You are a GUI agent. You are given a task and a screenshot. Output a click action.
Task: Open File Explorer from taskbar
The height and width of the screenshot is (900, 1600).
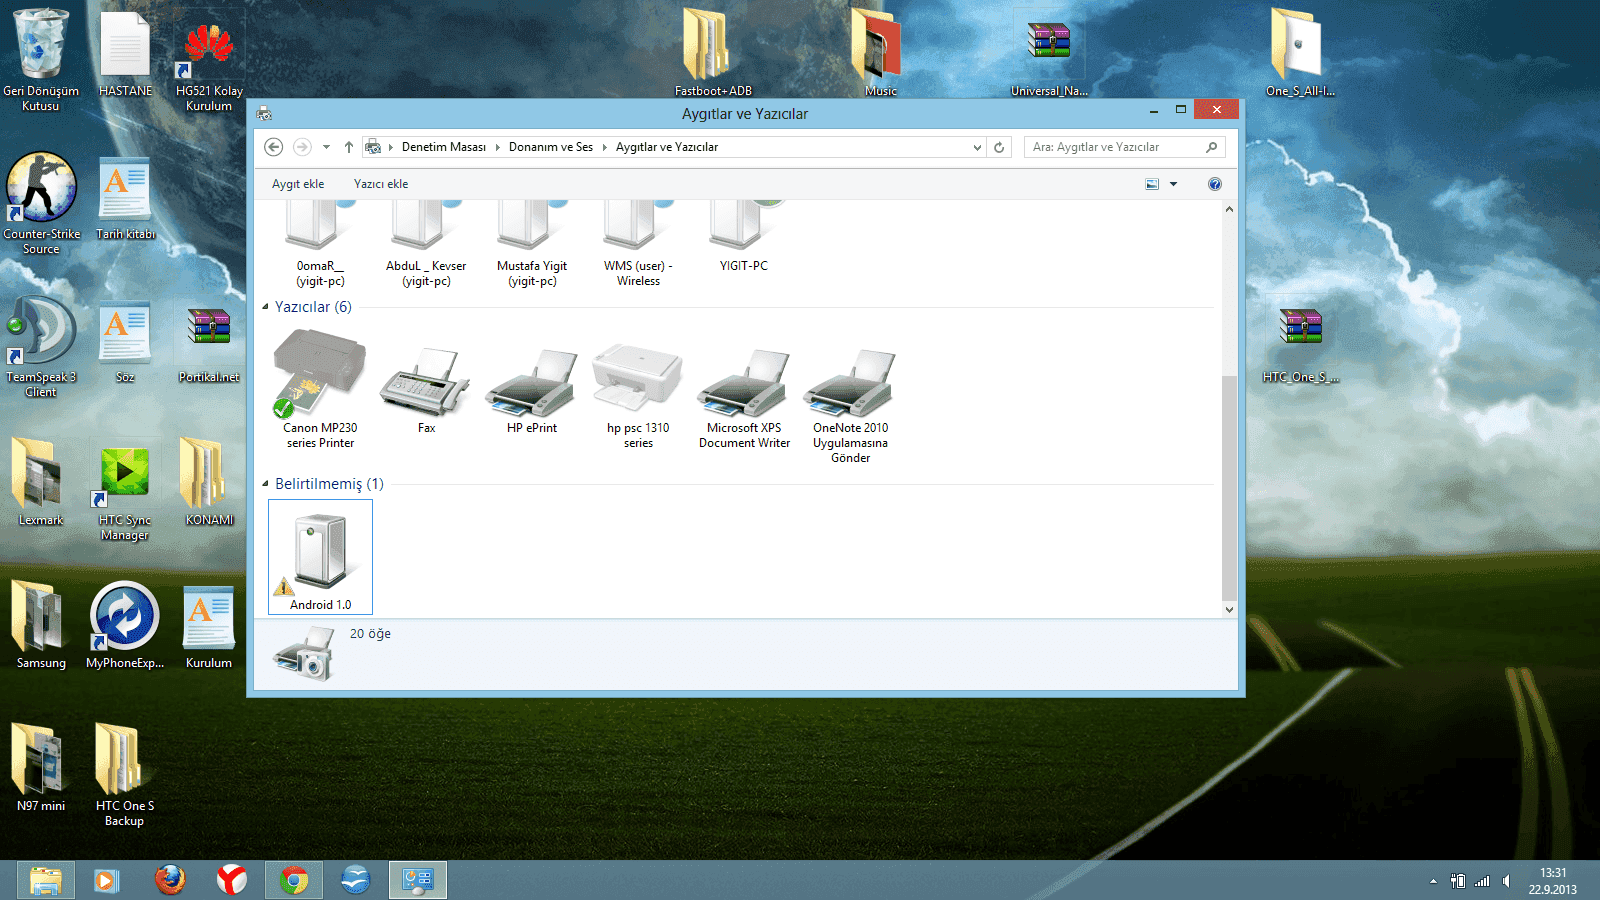[x=45, y=880]
